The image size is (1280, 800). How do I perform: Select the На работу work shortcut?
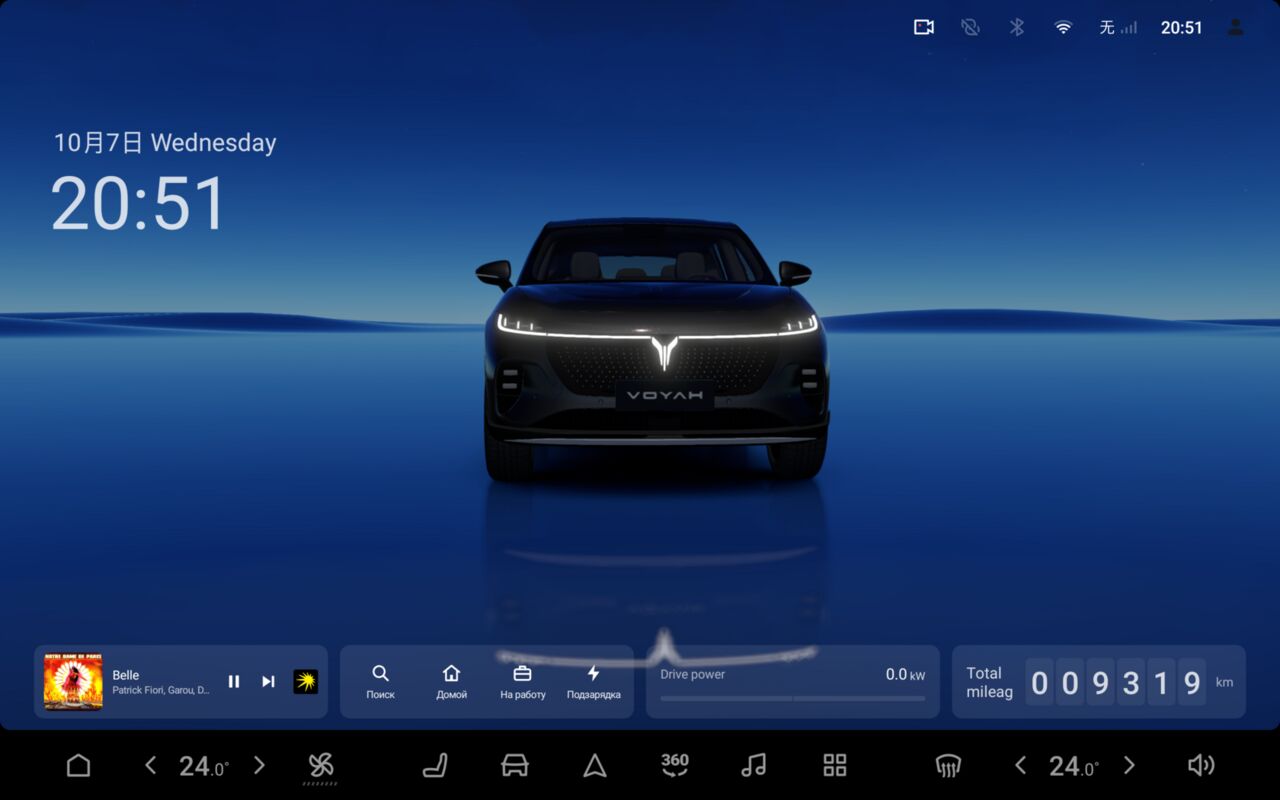[x=522, y=682]
